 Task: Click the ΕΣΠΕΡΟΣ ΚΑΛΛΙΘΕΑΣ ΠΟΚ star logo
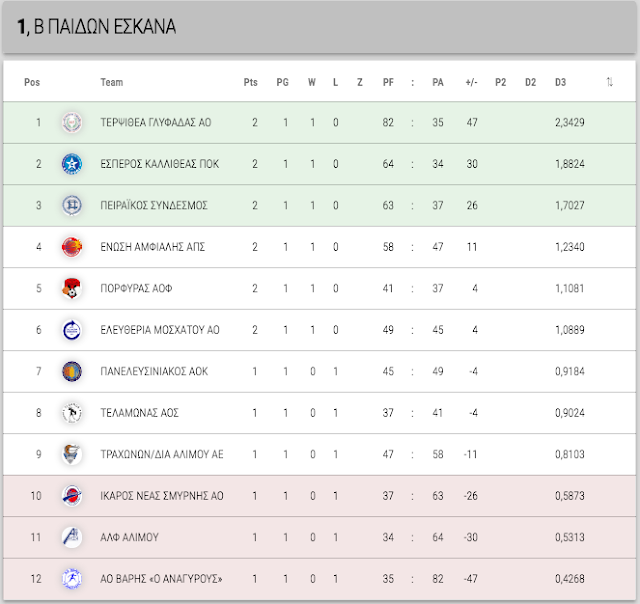pos(72,164)
